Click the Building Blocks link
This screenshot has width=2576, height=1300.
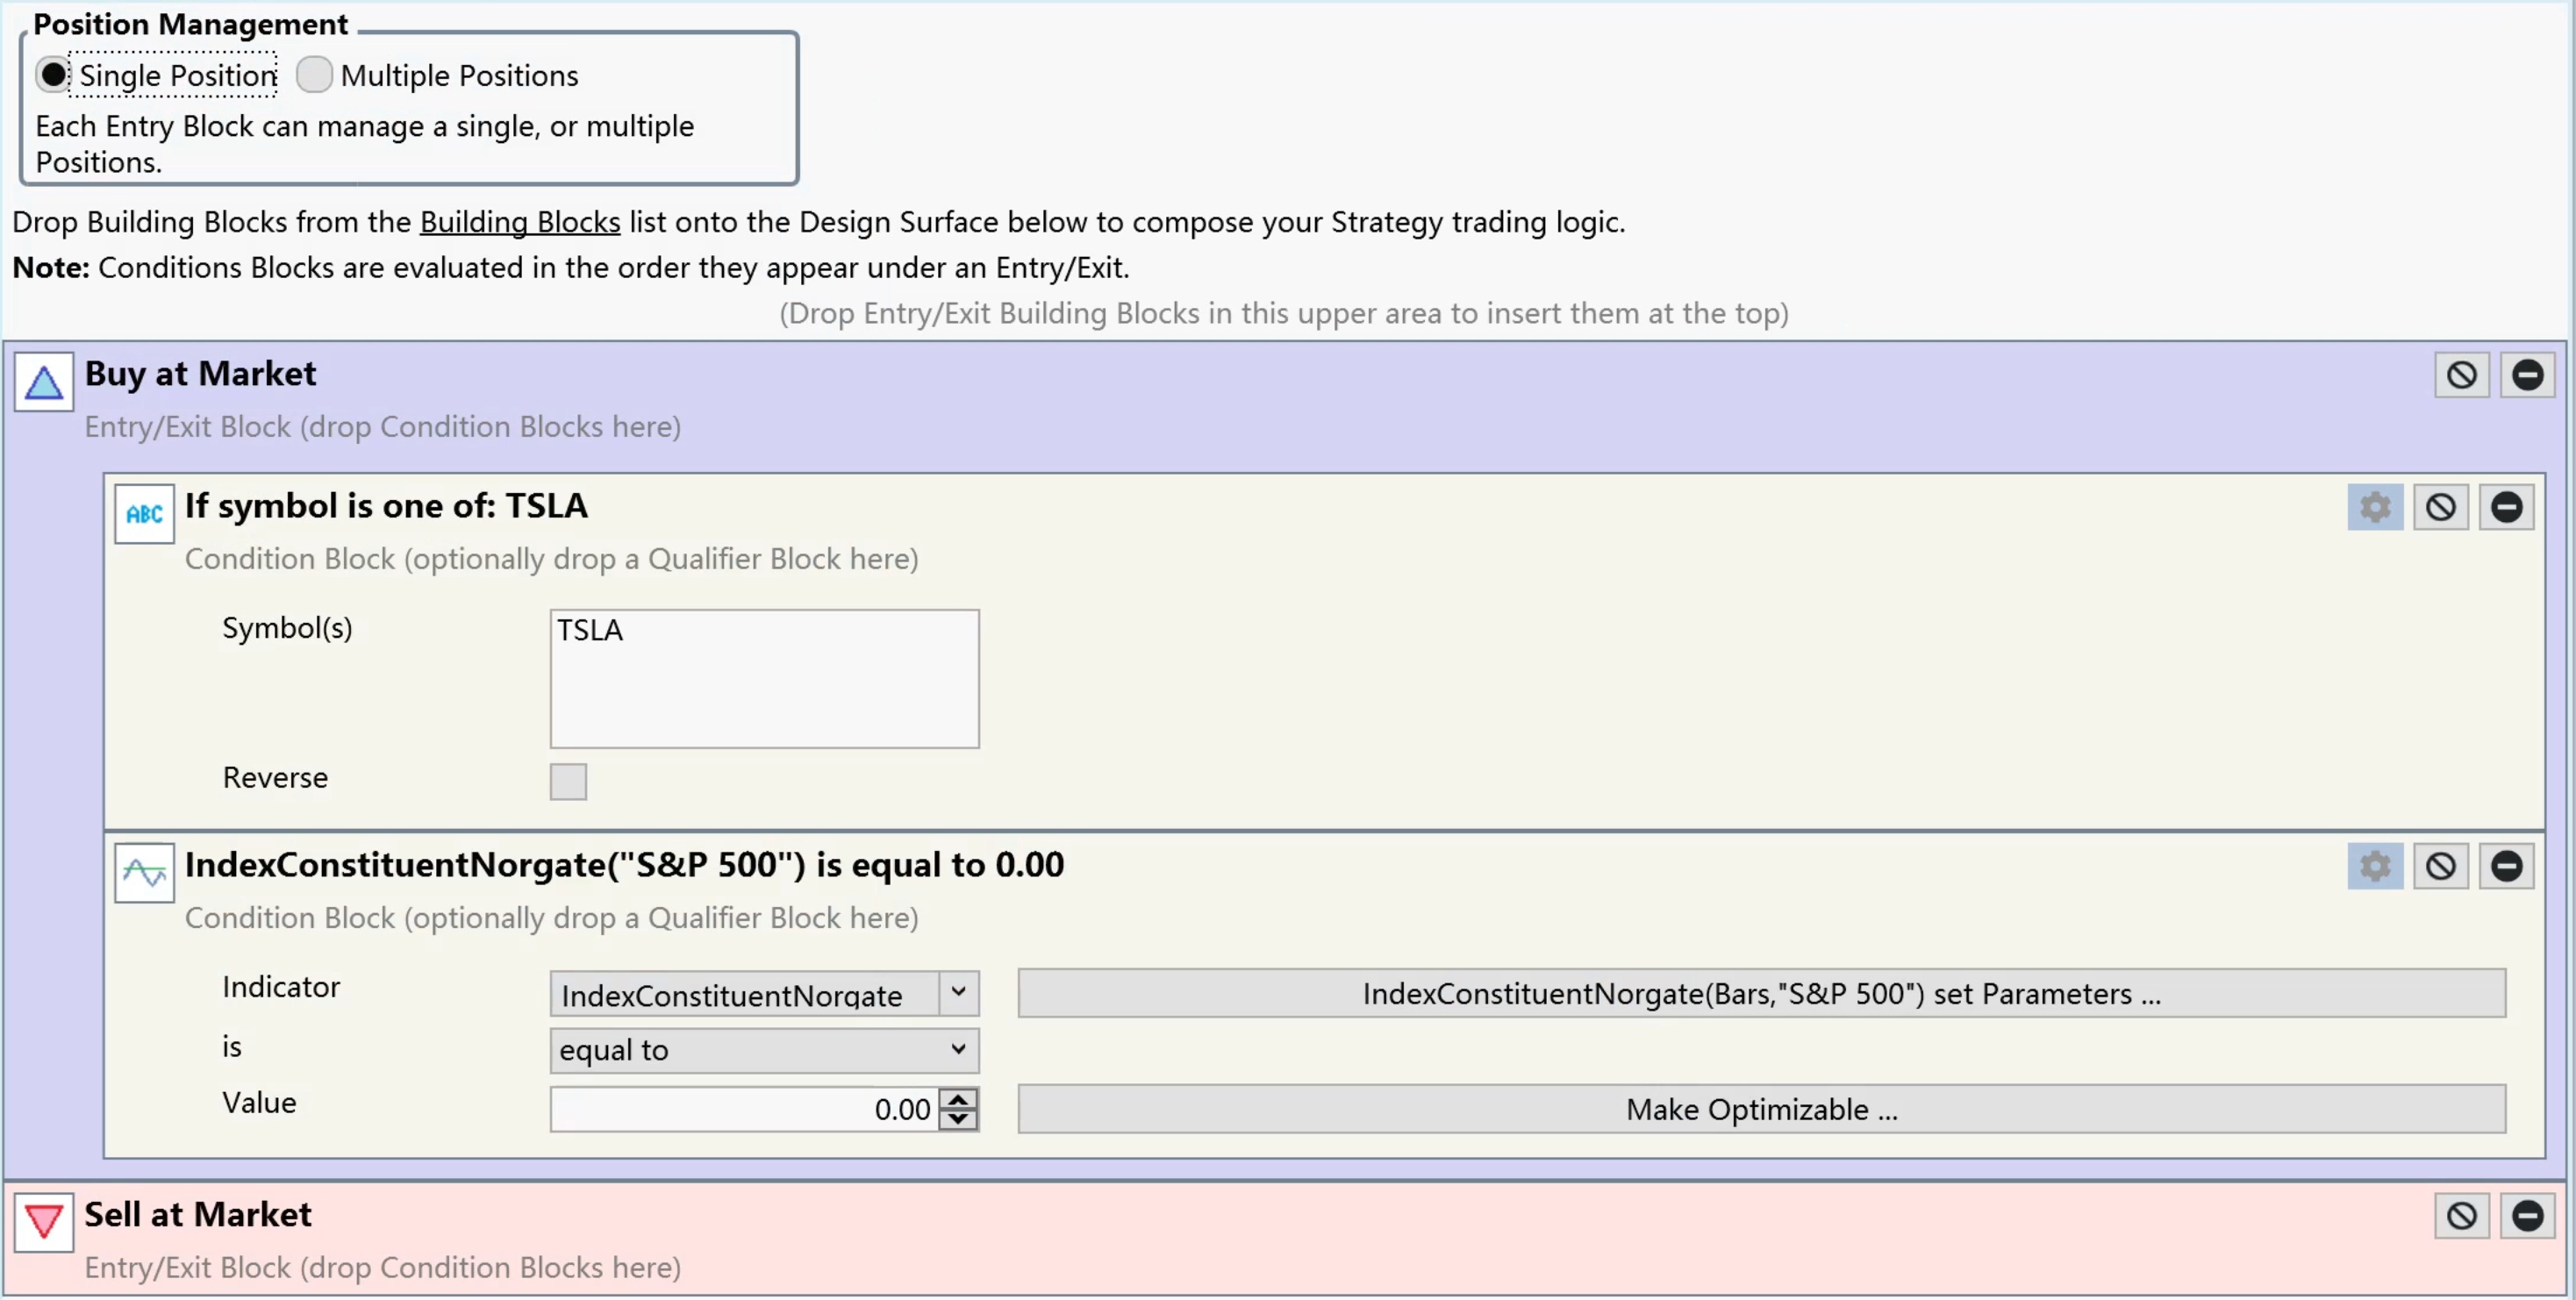point(520,222)
